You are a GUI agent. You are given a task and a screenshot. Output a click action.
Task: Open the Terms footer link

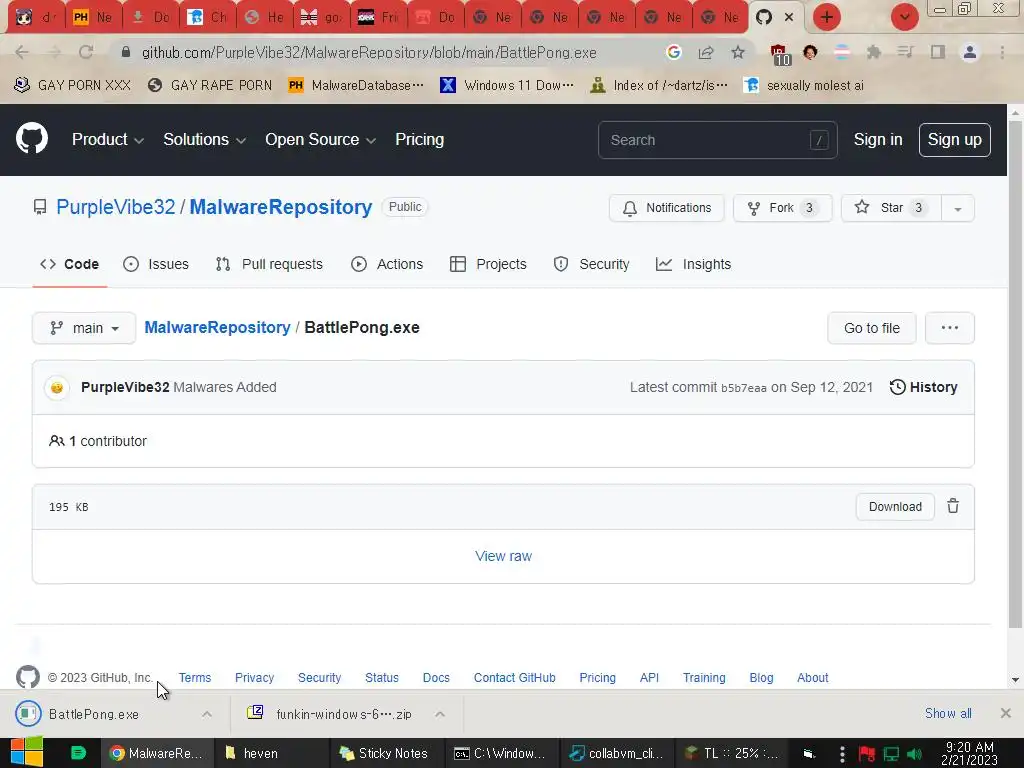click(195, 677)
